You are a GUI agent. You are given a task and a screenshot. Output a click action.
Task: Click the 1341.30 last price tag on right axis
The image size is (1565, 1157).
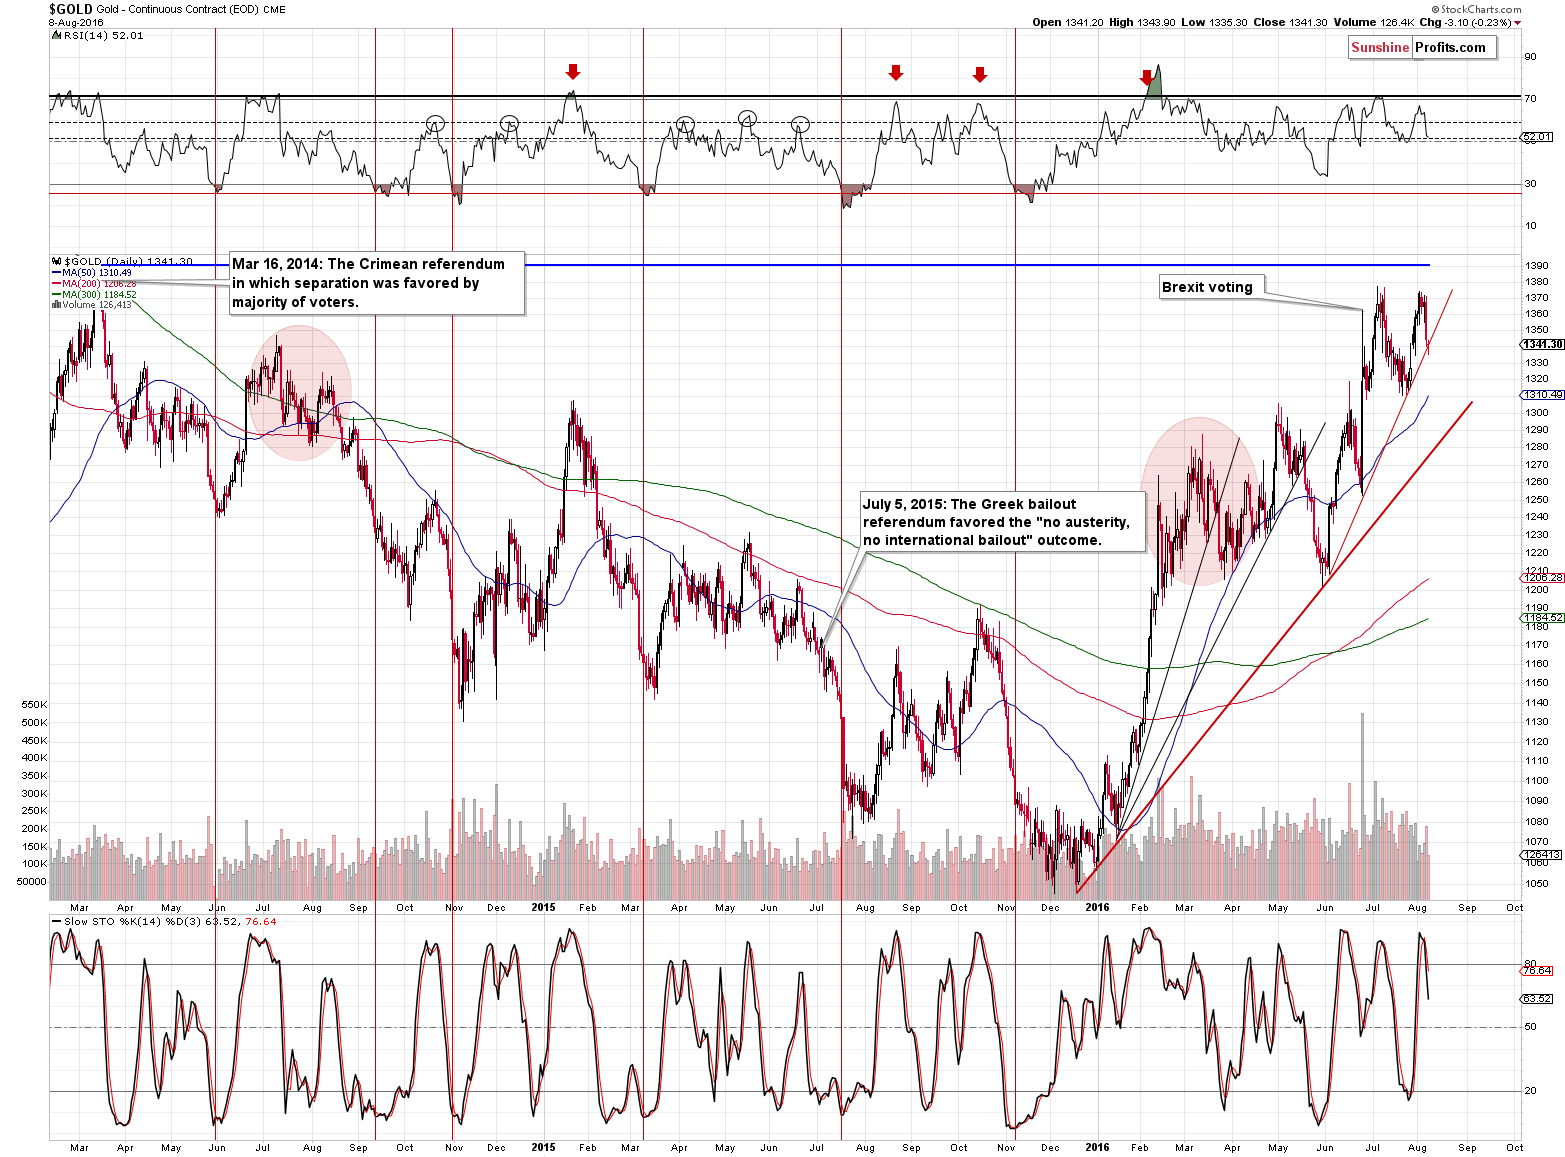coord(1543,344)
